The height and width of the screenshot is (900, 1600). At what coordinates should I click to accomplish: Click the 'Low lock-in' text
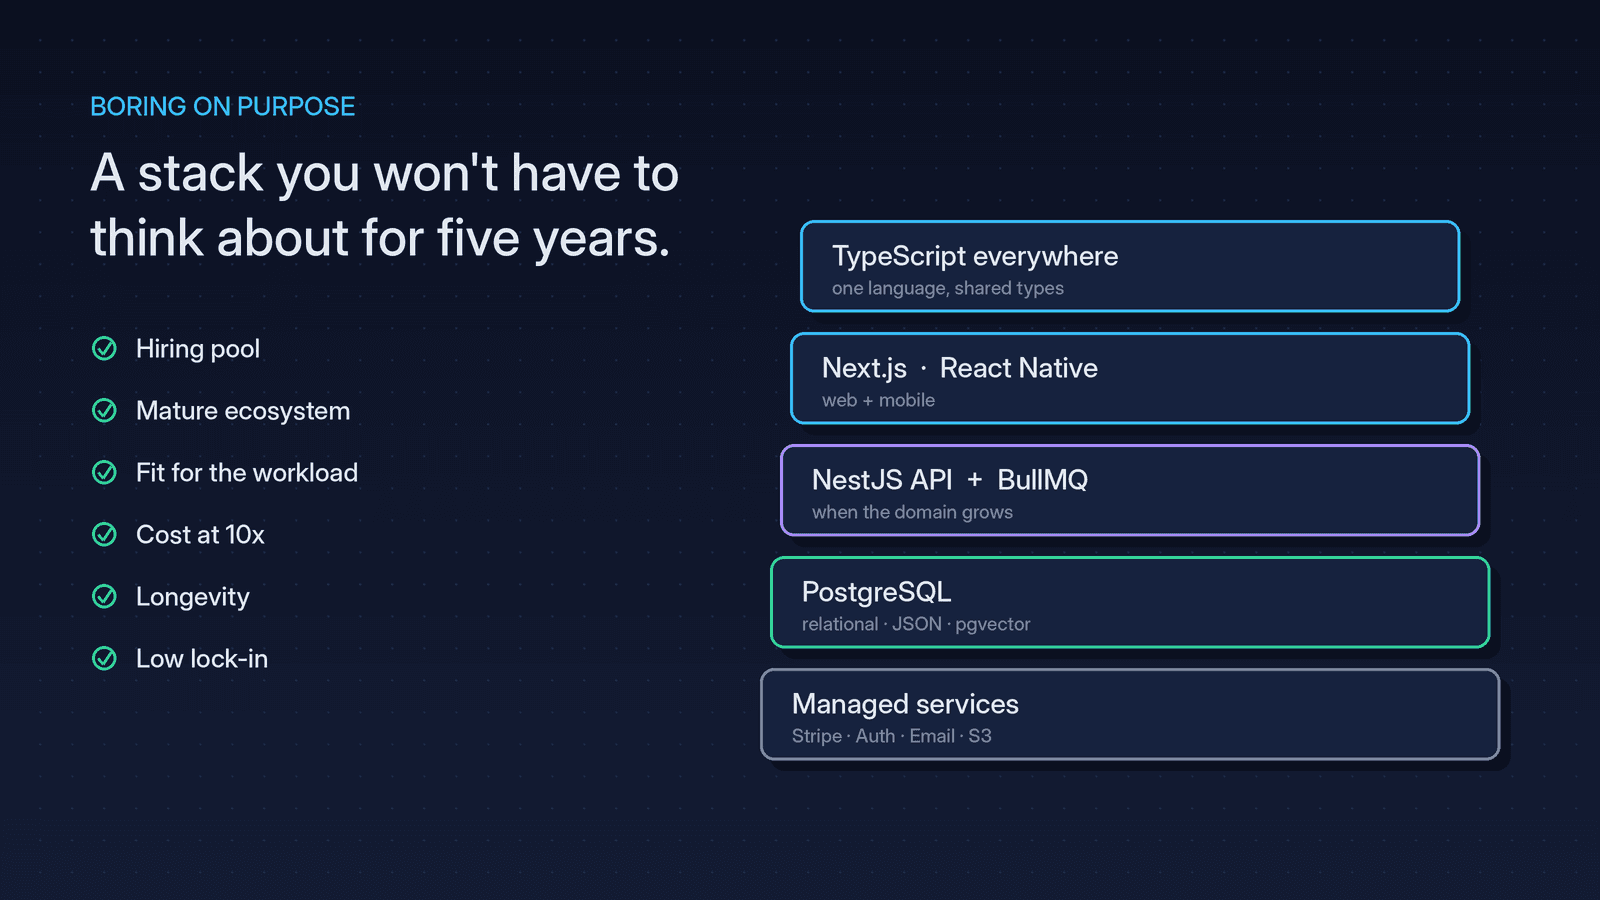[x=202, y=659]
